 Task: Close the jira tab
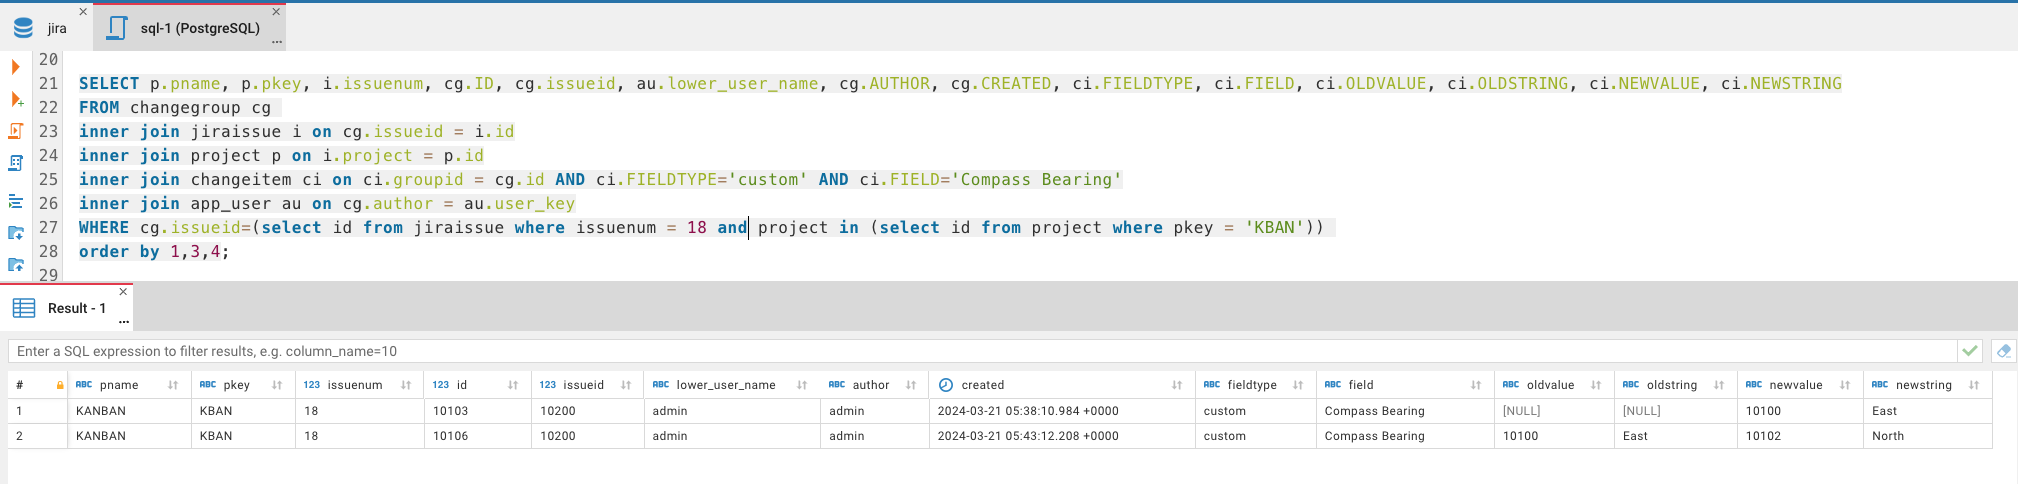tap(83, 12)
